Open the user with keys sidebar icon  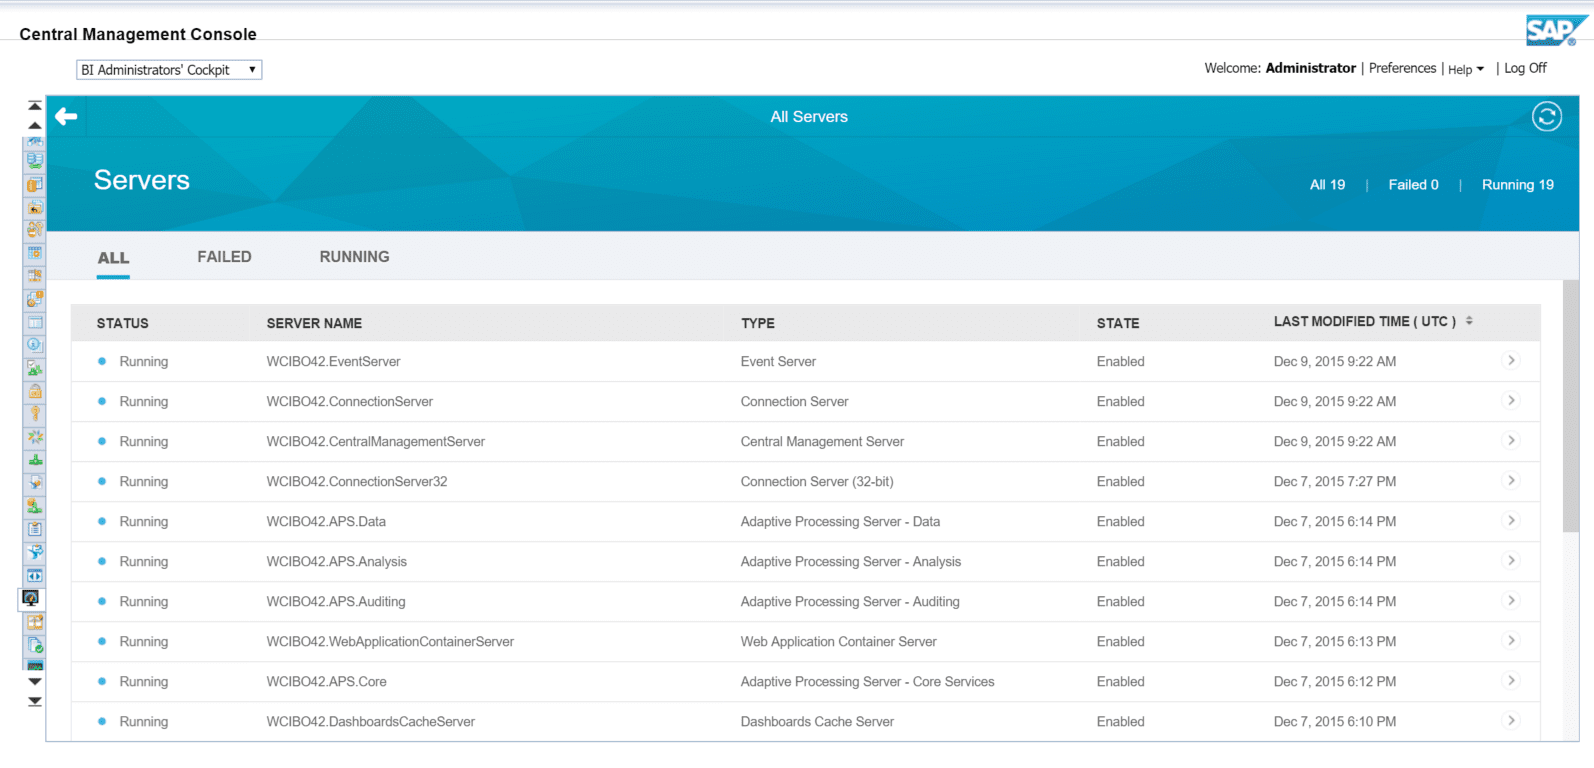tap(35, 230)
